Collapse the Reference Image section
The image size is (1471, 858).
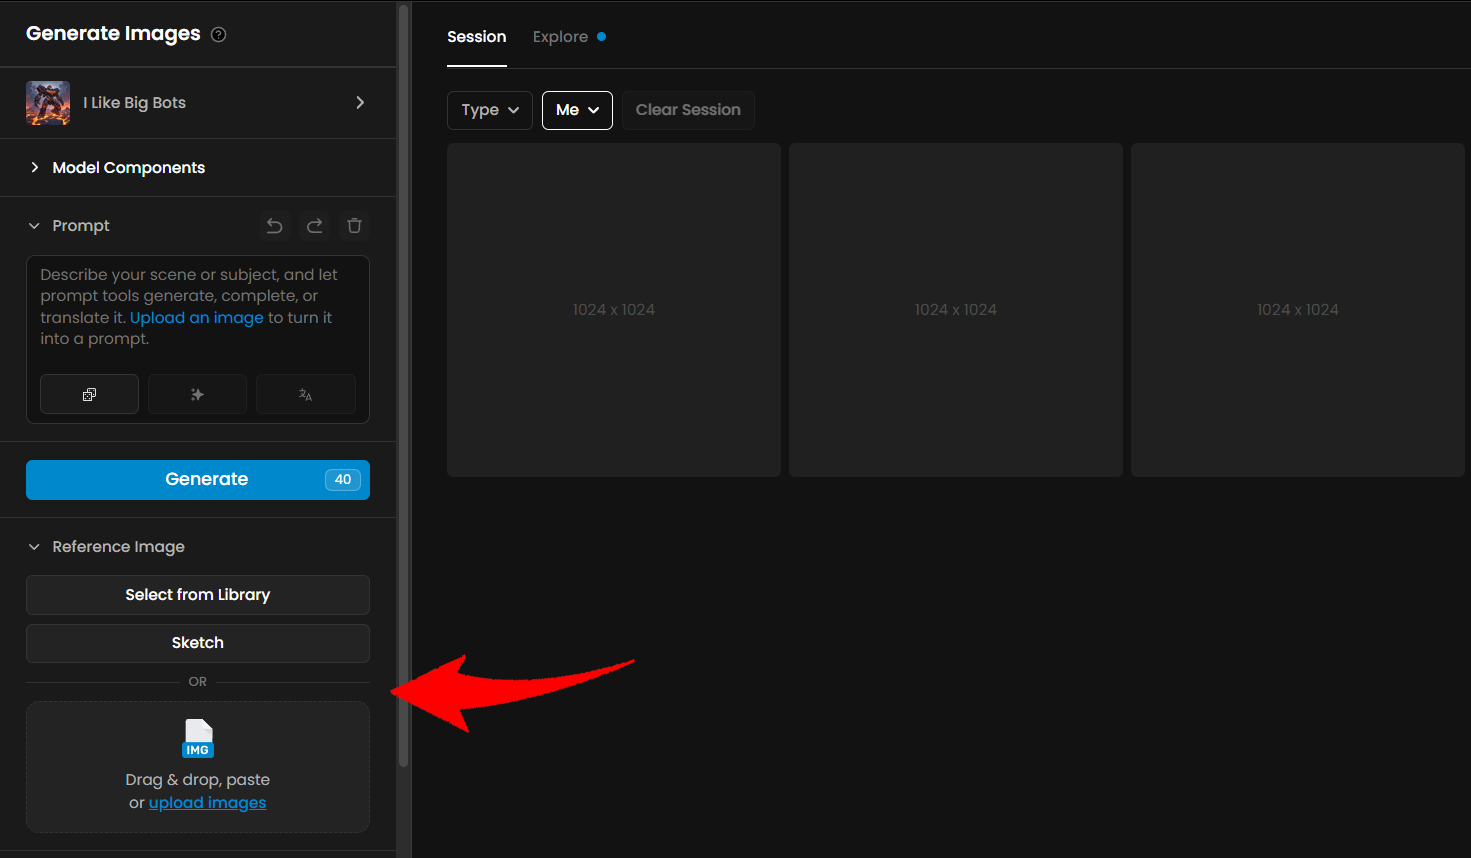click(x=34, y=547)
